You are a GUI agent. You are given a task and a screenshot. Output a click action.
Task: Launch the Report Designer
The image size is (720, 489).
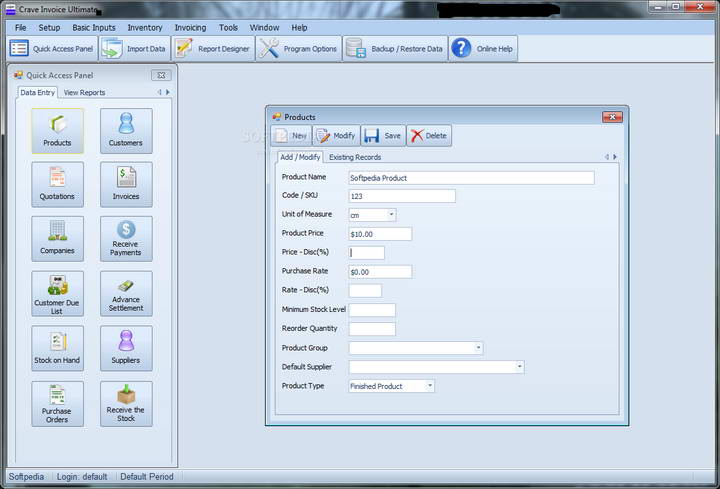214,48
